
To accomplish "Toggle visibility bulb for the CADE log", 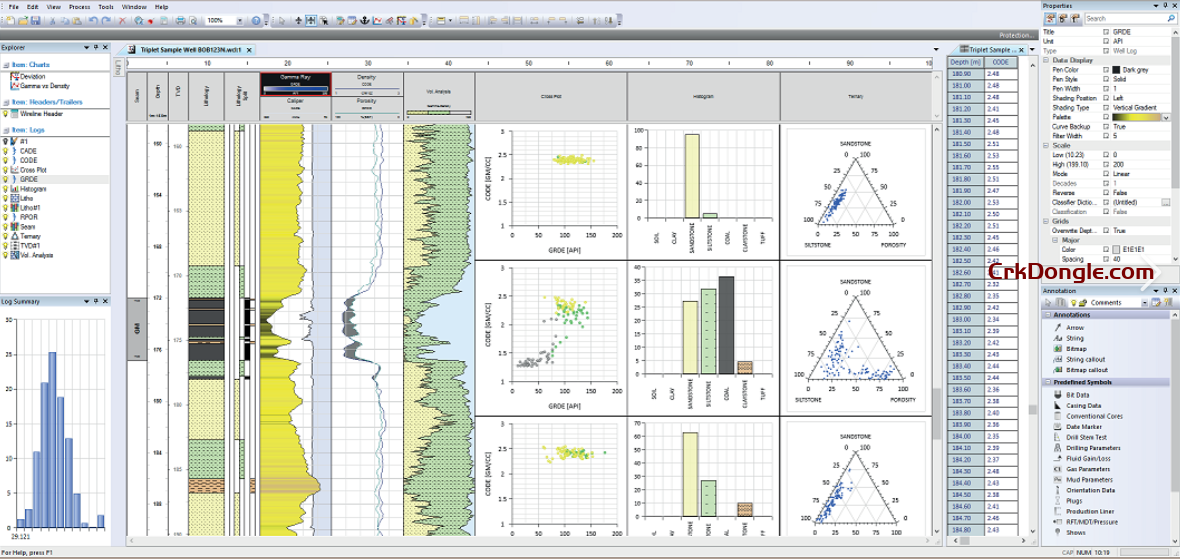I will 6,151.
